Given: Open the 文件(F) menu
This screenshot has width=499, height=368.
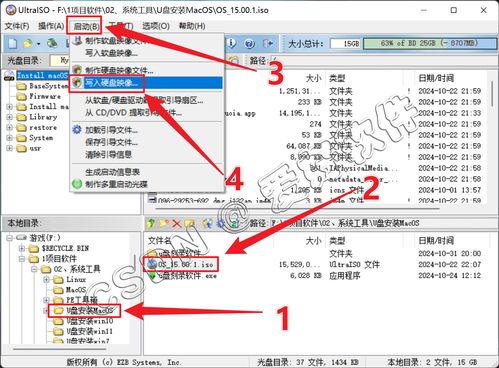Looking at the screenshot, I should 17,26.
